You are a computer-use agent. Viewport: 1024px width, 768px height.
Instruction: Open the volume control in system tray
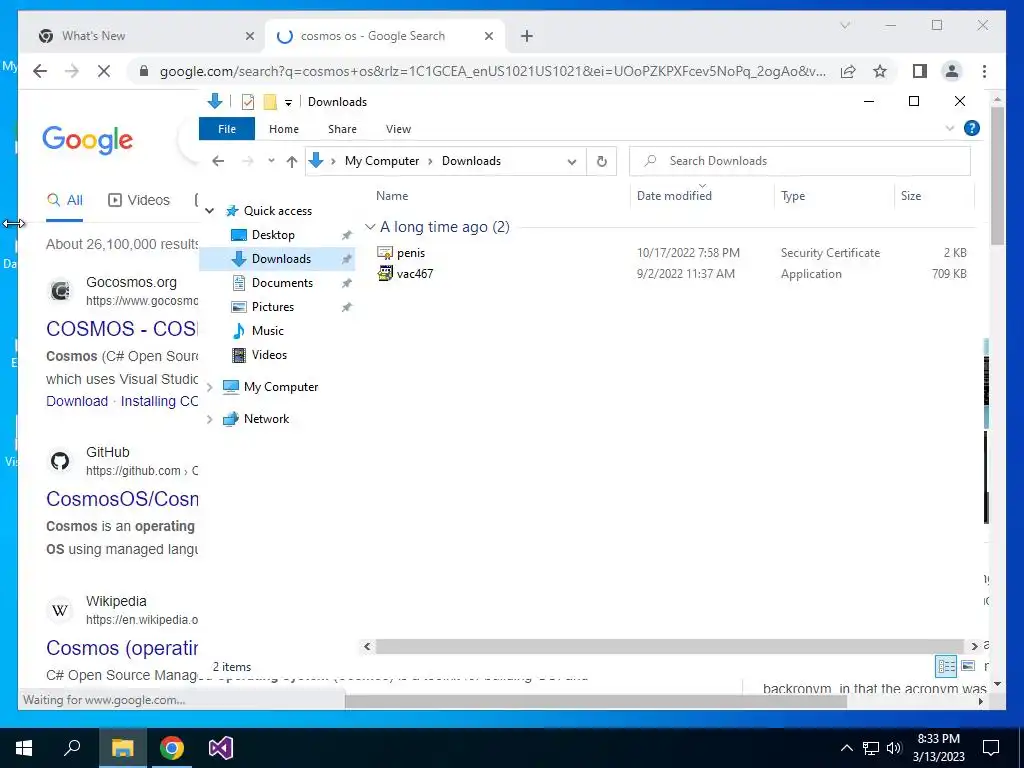pos(894,748)
